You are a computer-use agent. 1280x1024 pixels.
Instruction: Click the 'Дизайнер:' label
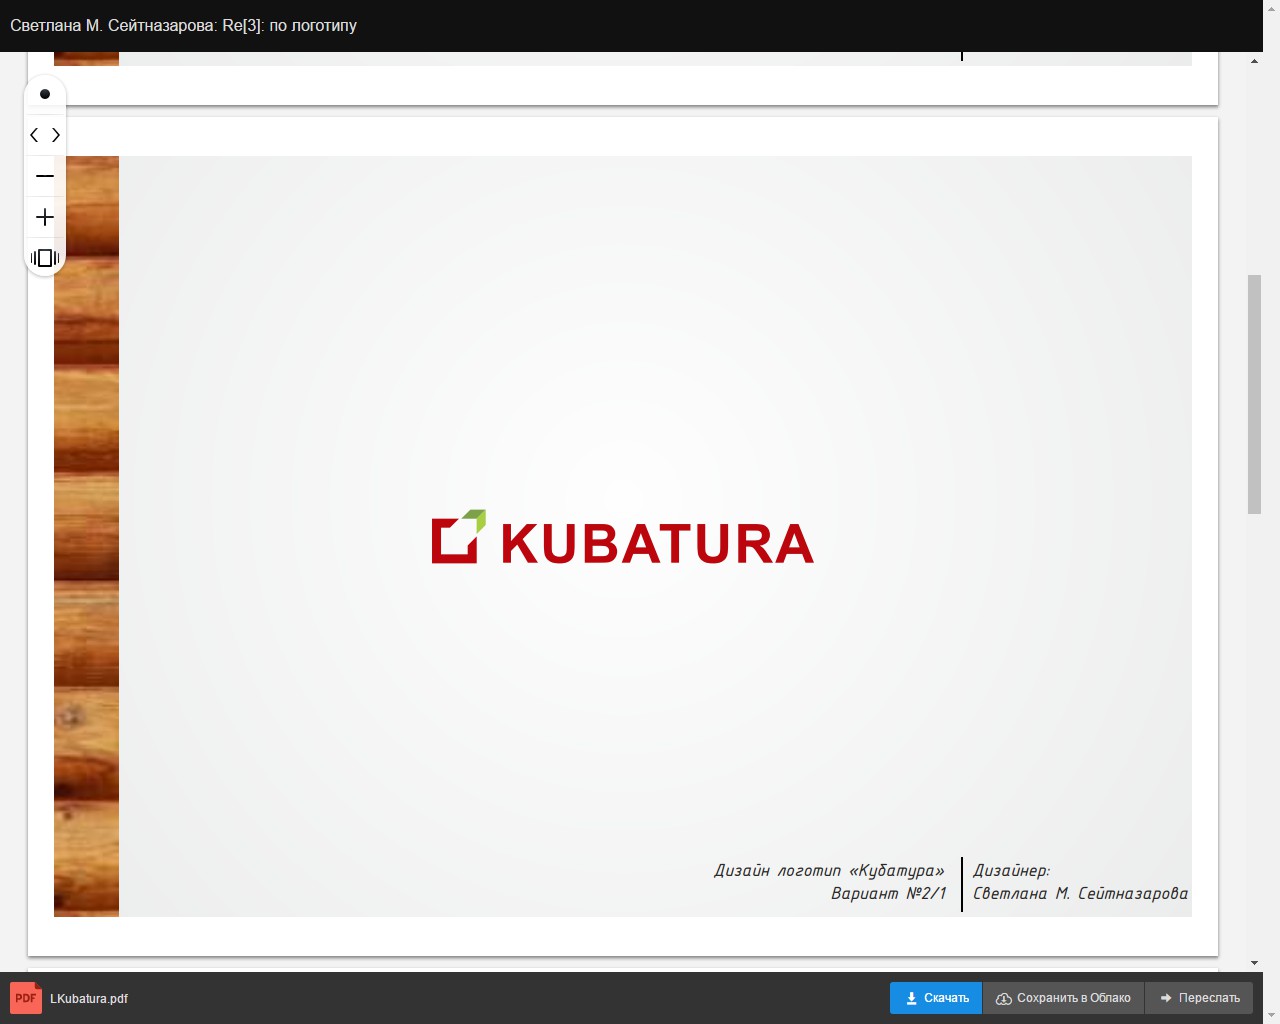1011,870
